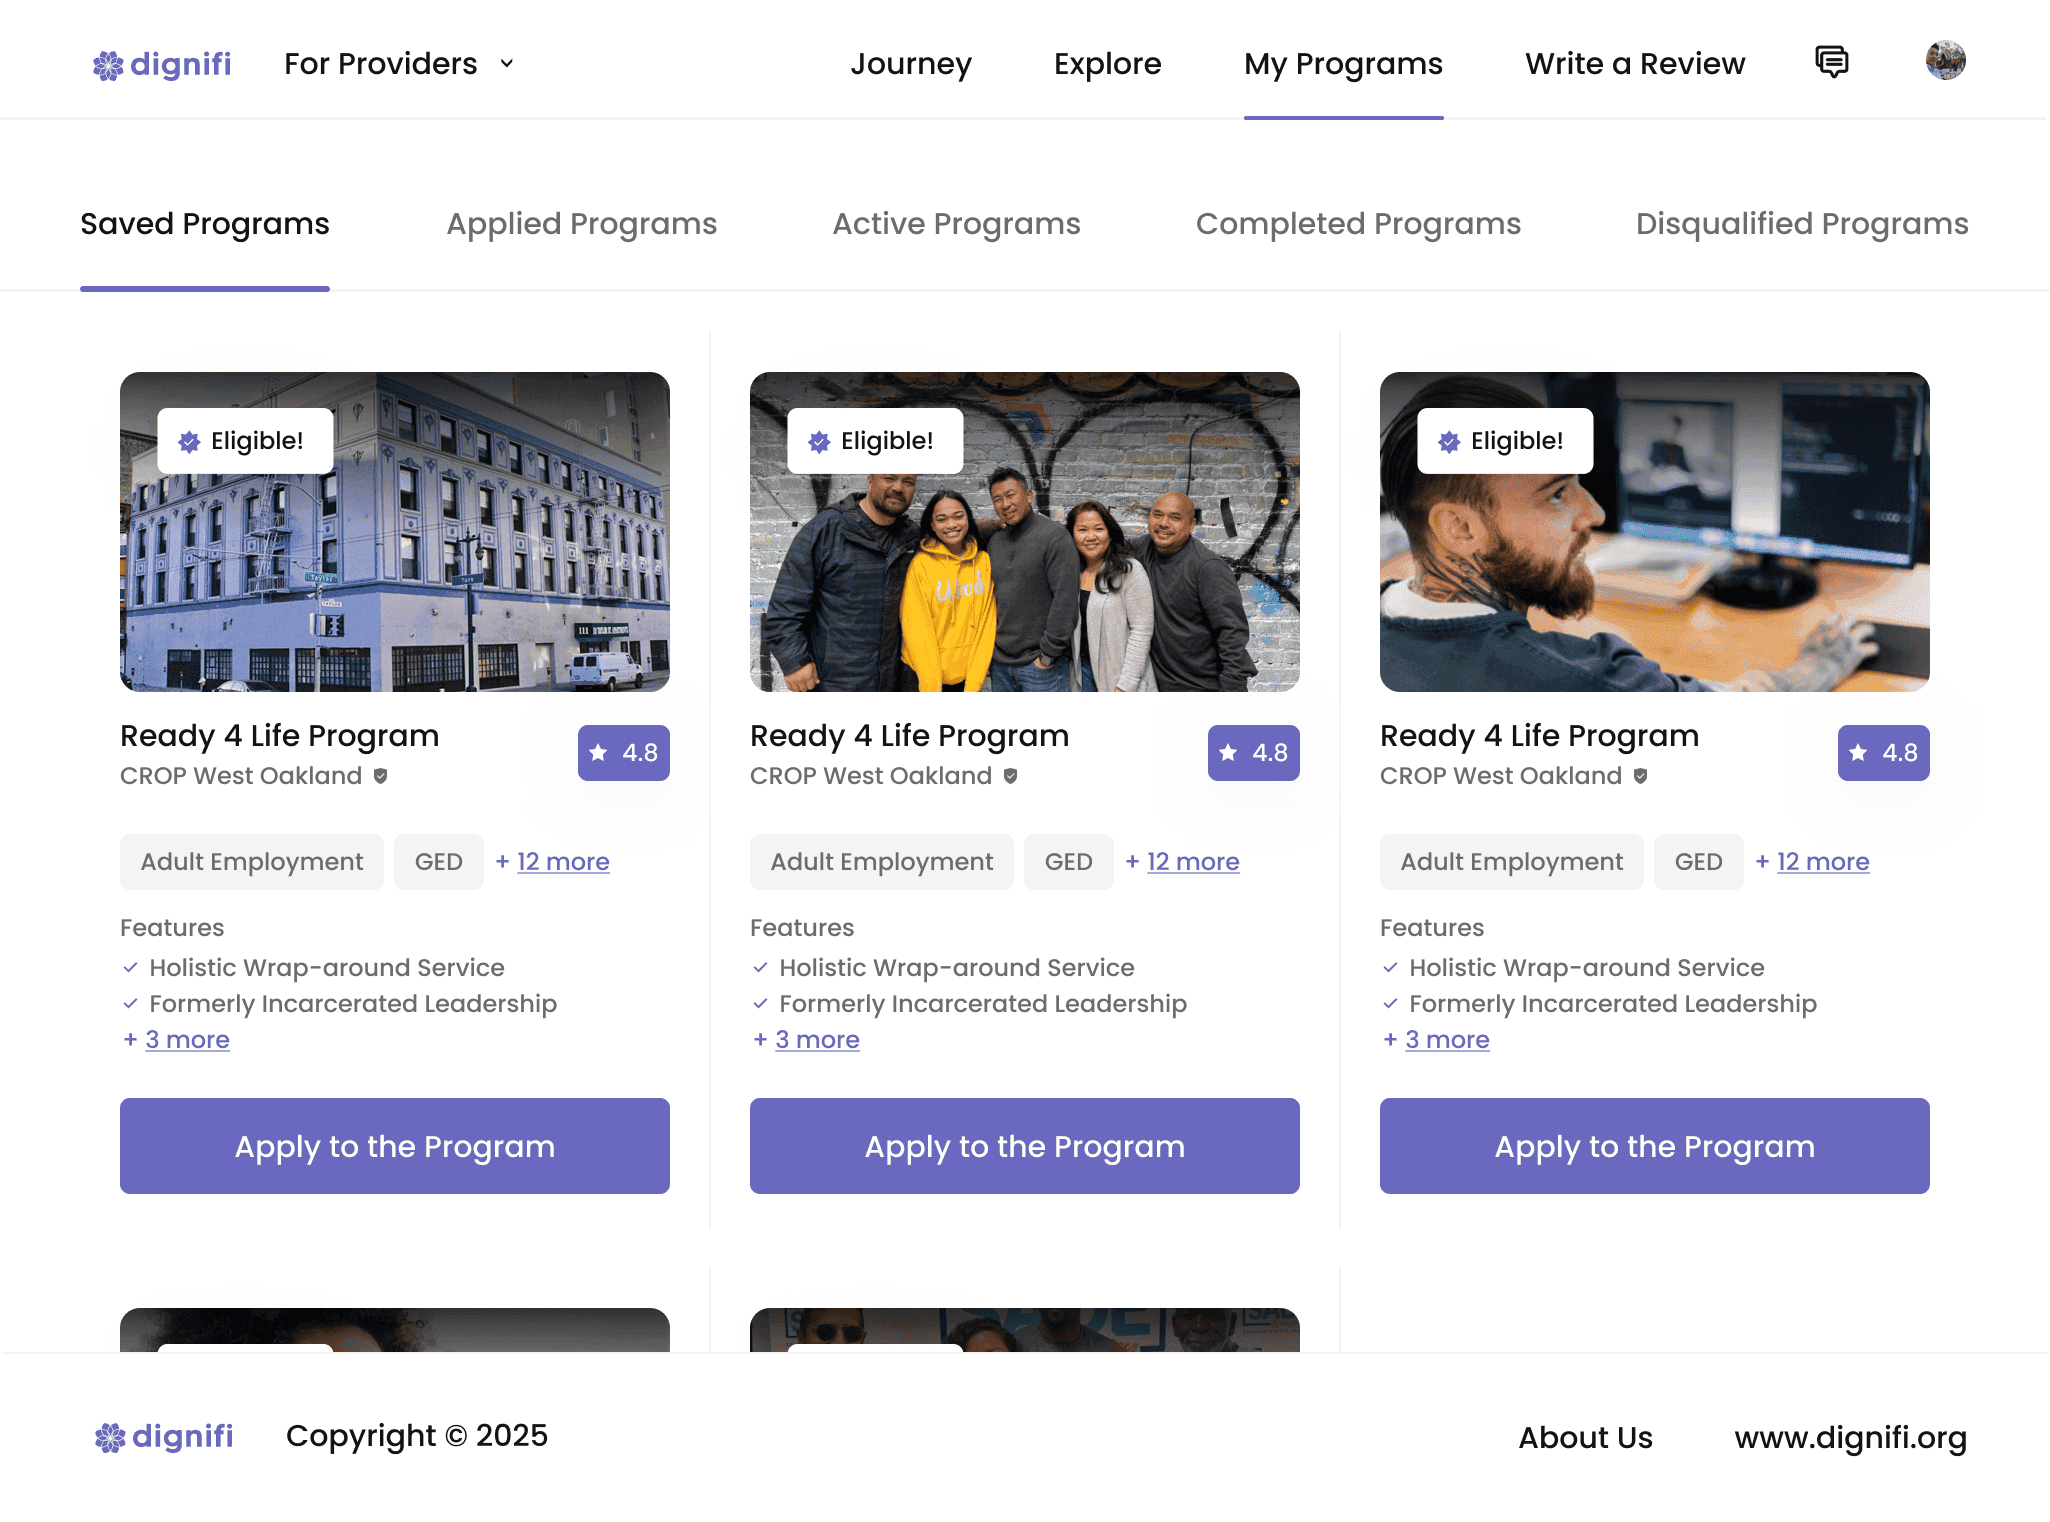Click the GED tag on the group photo card

[1069, 862]
